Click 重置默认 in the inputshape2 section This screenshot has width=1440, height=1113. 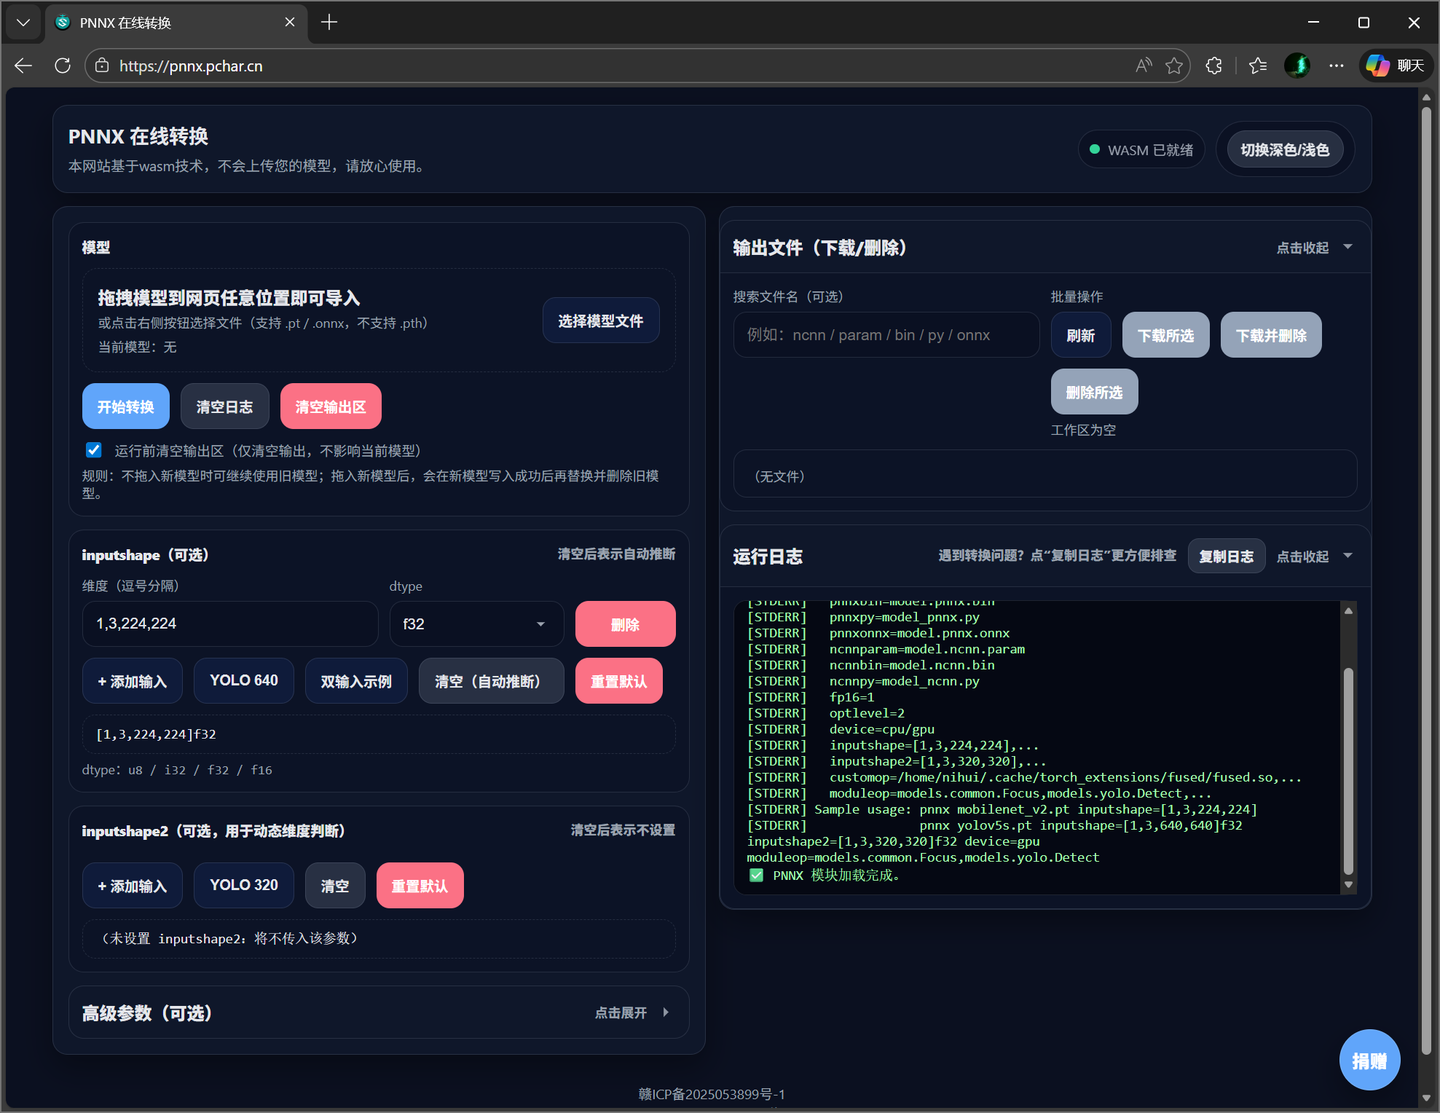point(420,886)
